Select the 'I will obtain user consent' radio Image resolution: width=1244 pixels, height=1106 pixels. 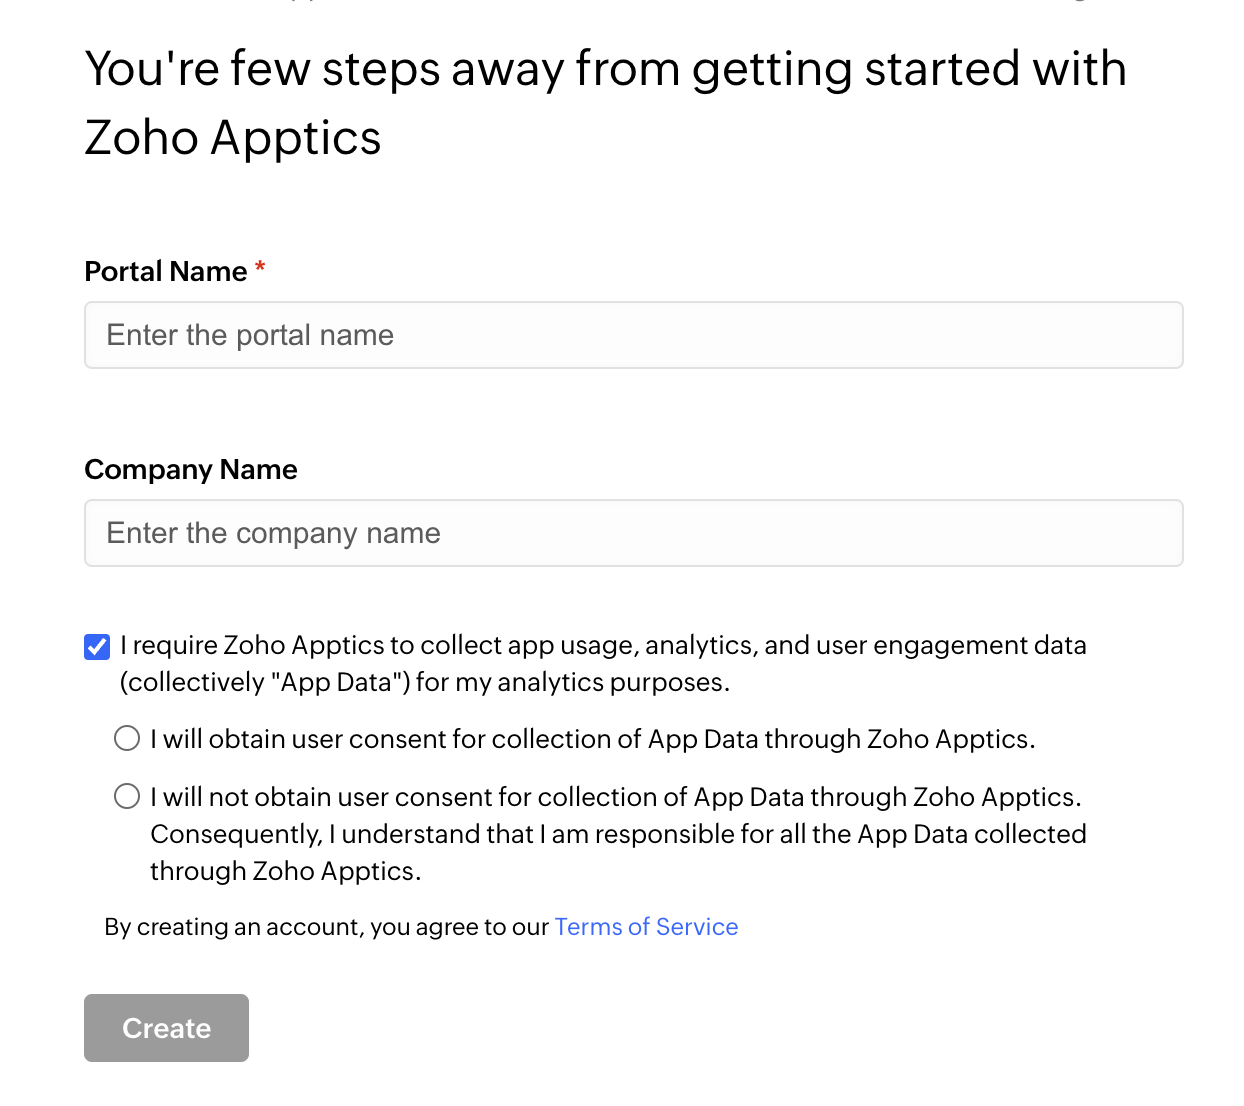(127, 739)
